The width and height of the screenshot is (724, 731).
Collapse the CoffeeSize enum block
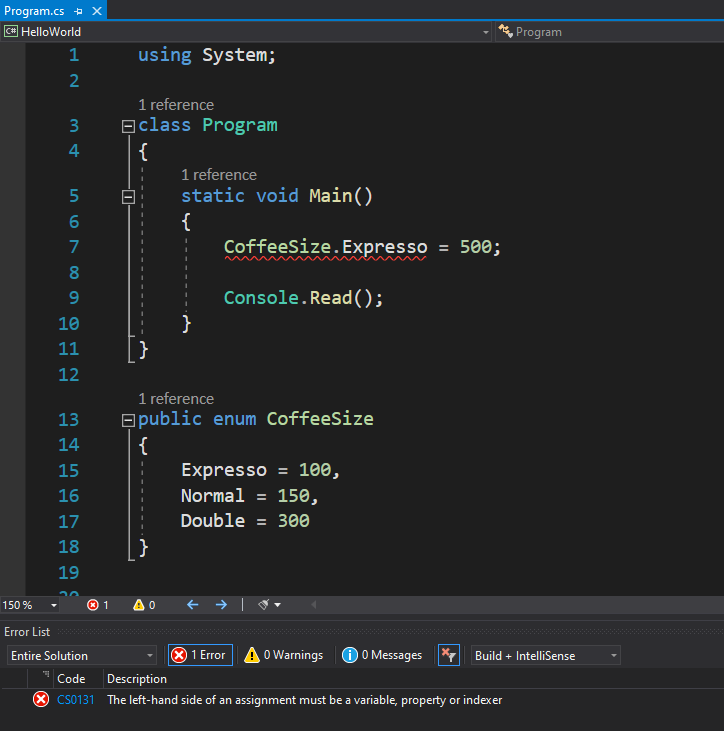point(127,420)
